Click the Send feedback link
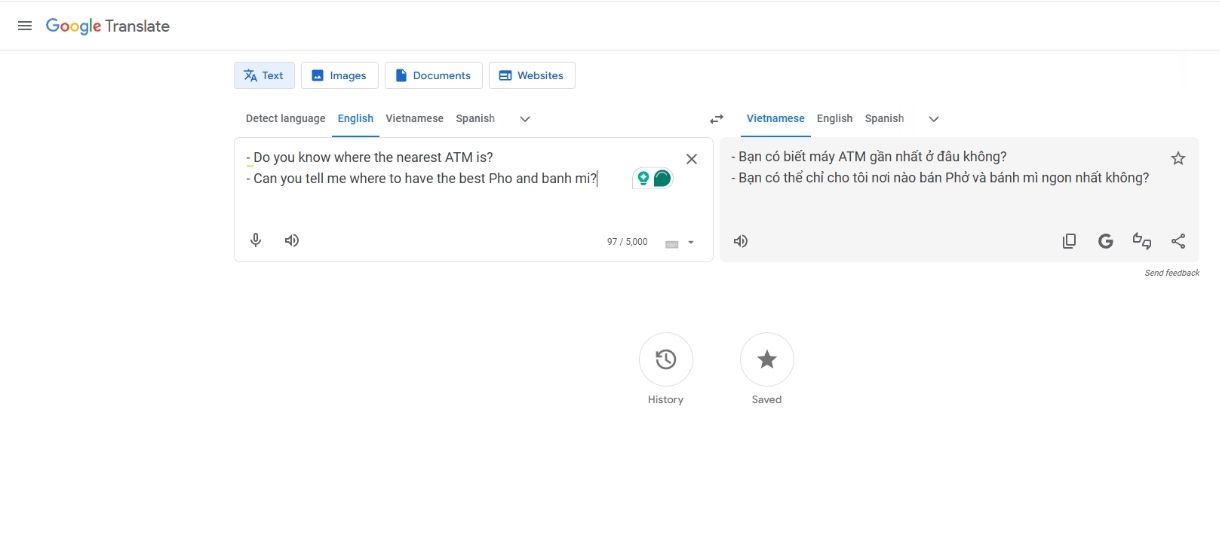This screenshot has height=550, width=1220. pos(1171,273)
